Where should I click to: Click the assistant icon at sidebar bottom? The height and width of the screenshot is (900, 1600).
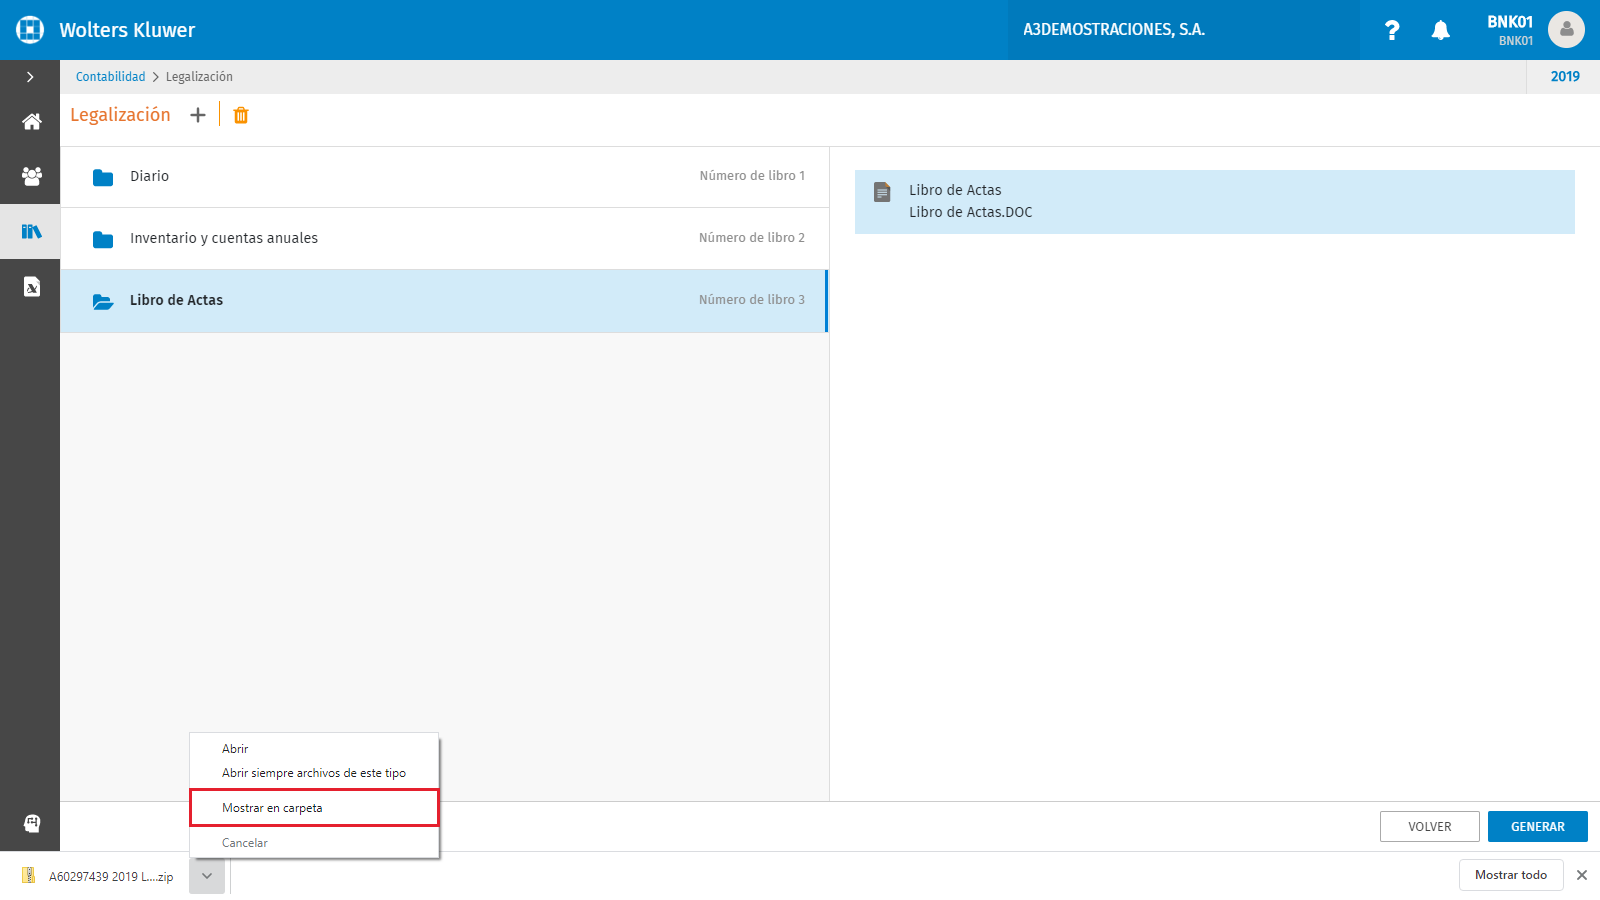coord(32,823)
